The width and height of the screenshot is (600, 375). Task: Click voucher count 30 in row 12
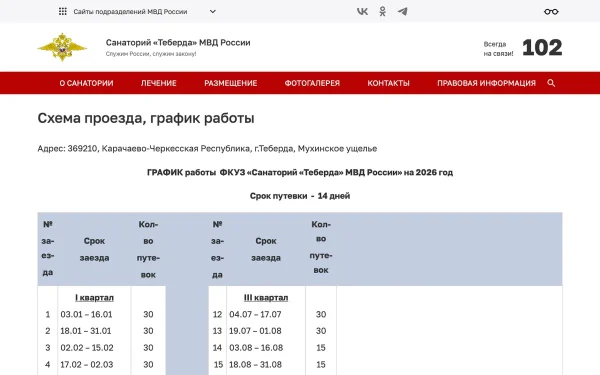click(321, 315)
